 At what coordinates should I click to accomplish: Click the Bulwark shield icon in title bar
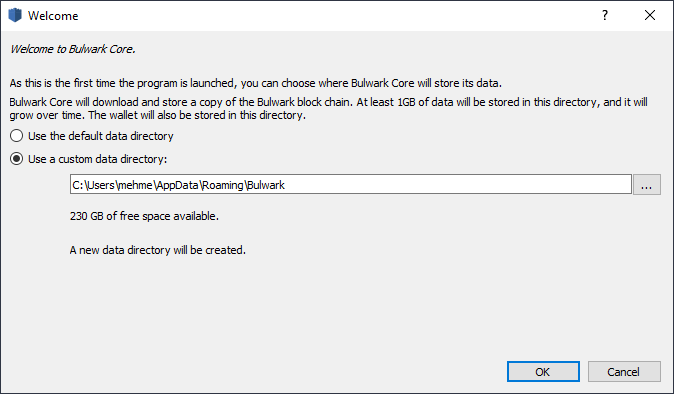[15, 15]
